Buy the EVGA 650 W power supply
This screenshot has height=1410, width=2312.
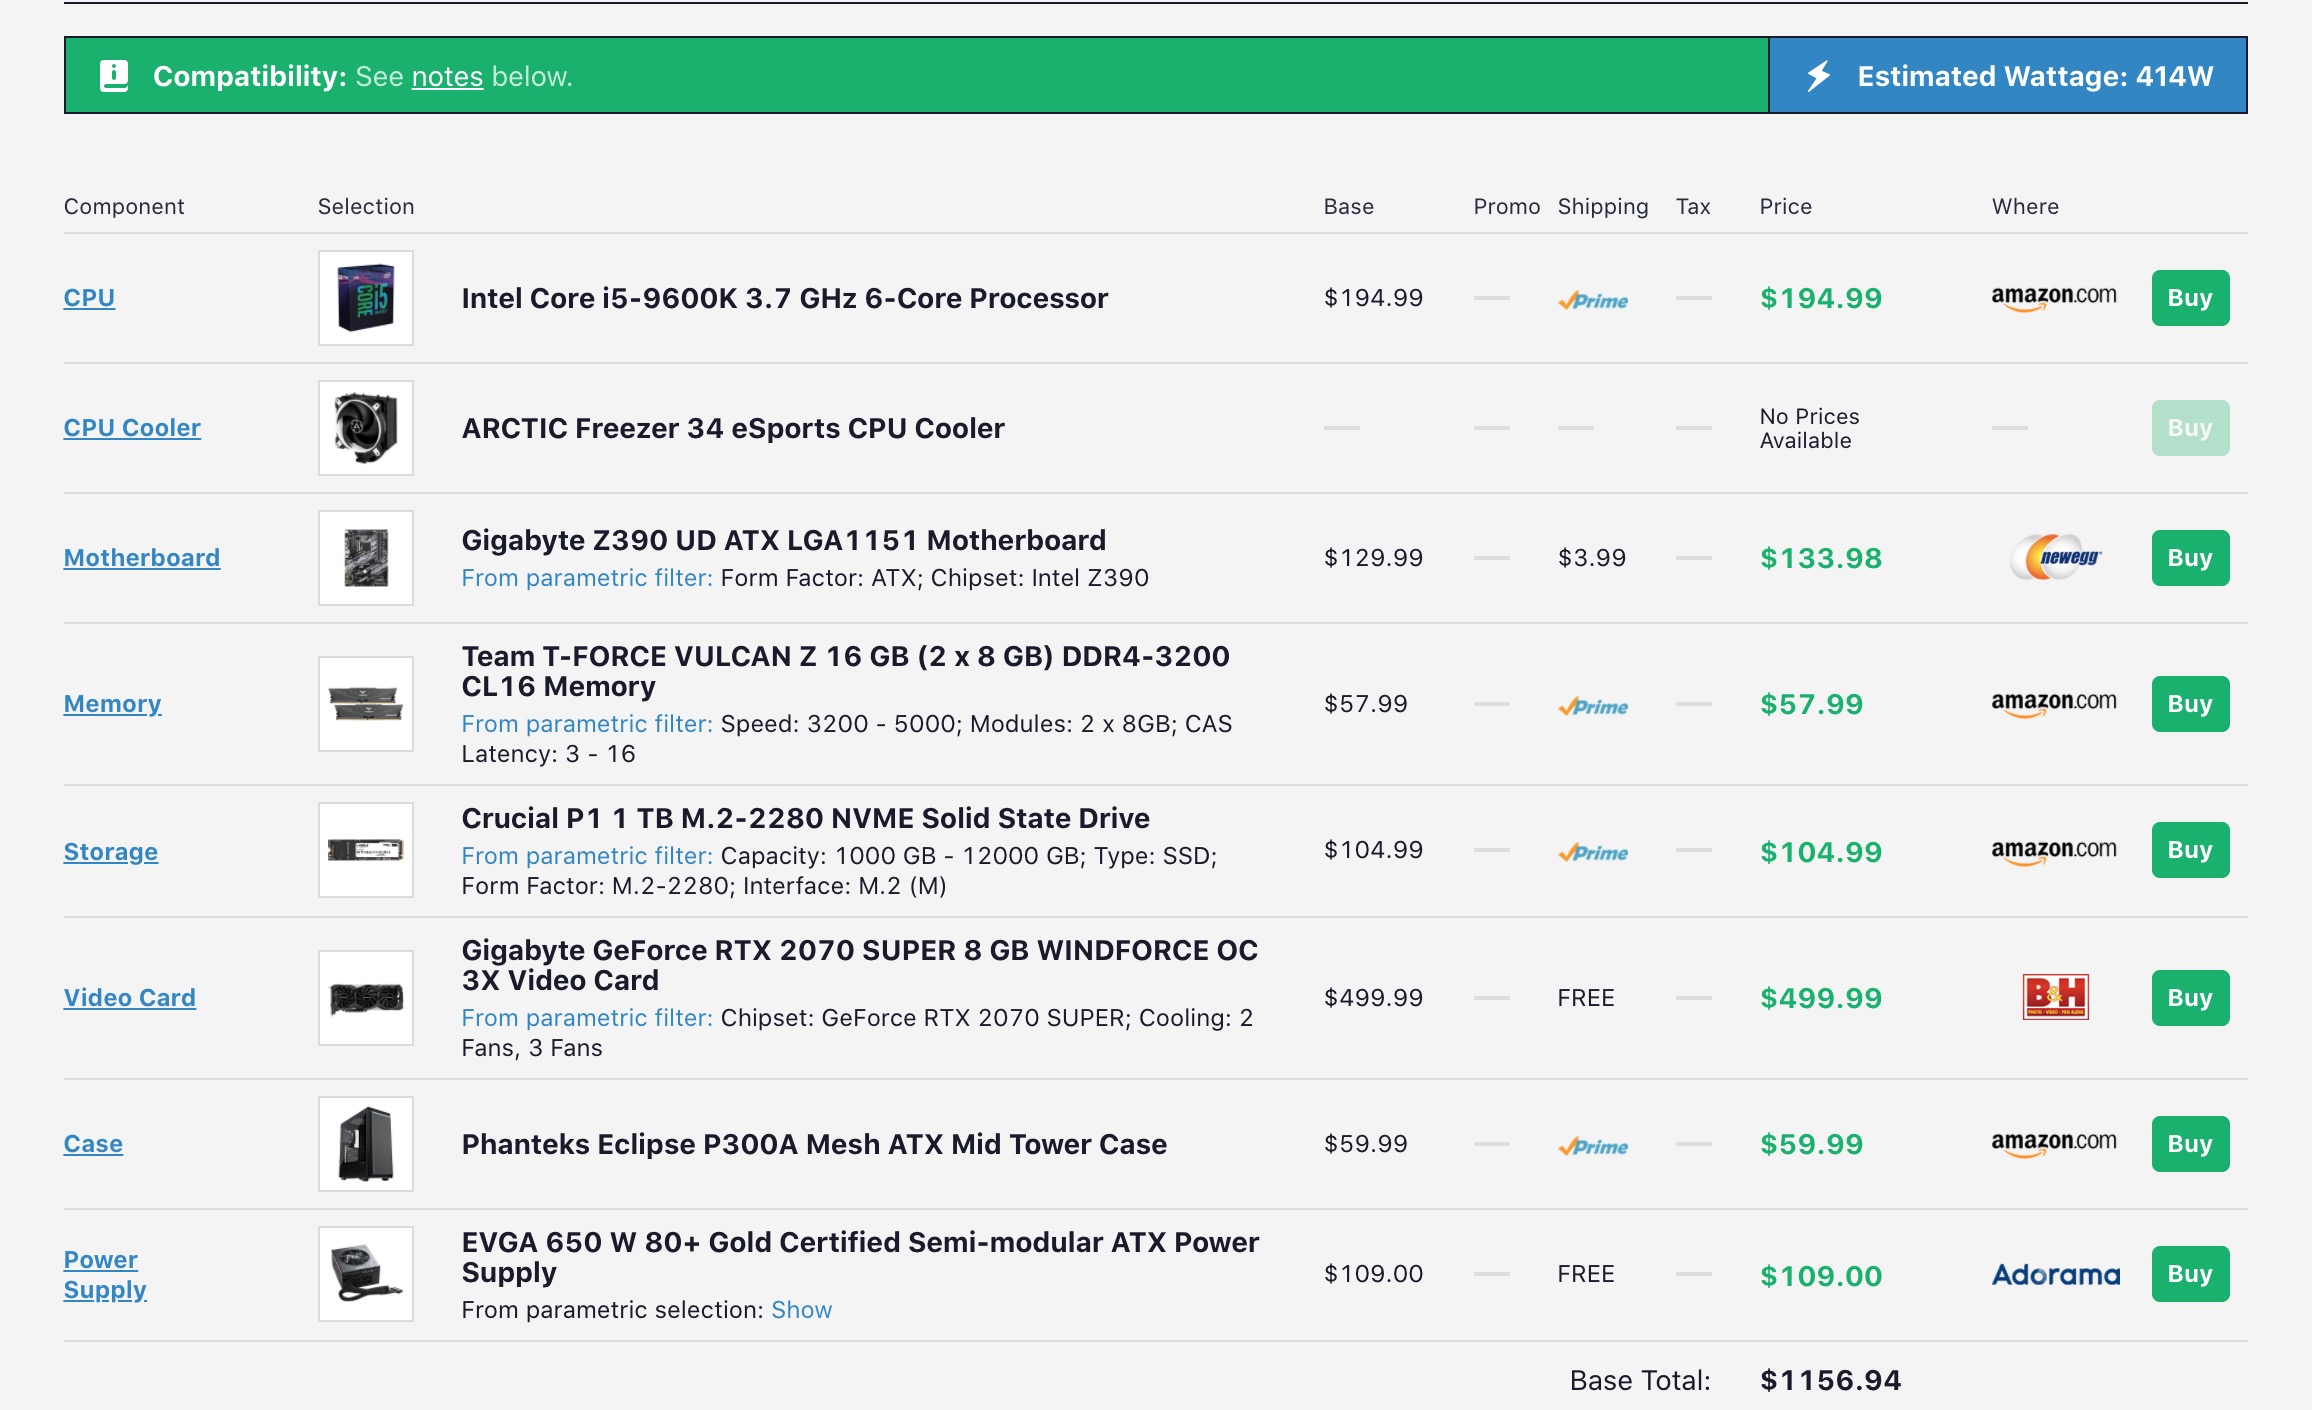[2189, 1274]
